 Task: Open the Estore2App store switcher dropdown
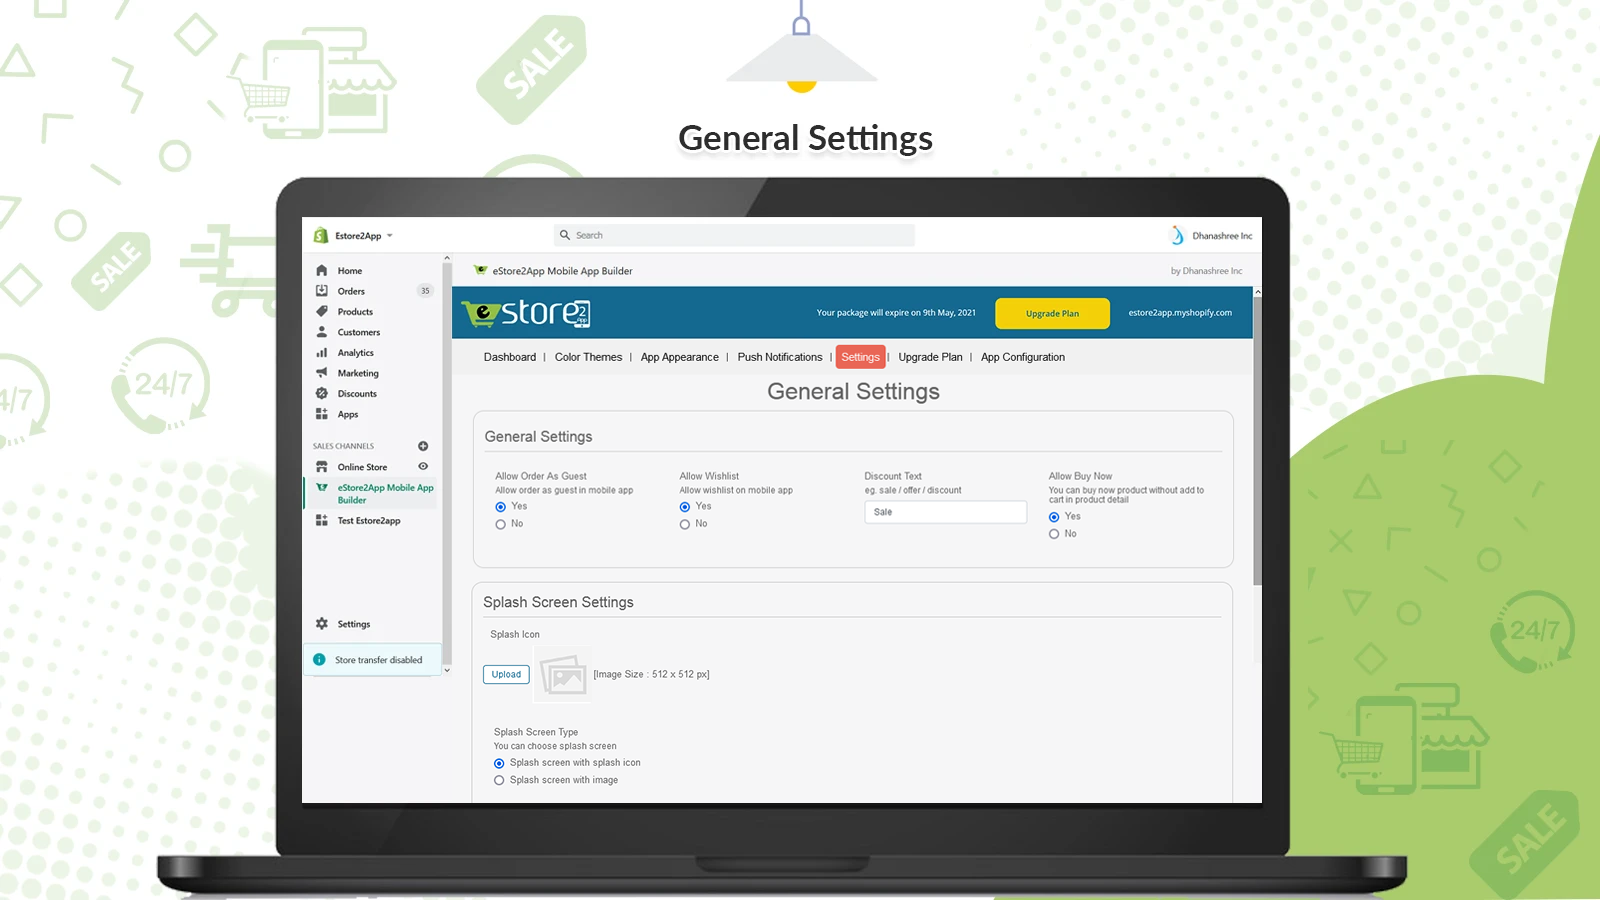[360, 235]
